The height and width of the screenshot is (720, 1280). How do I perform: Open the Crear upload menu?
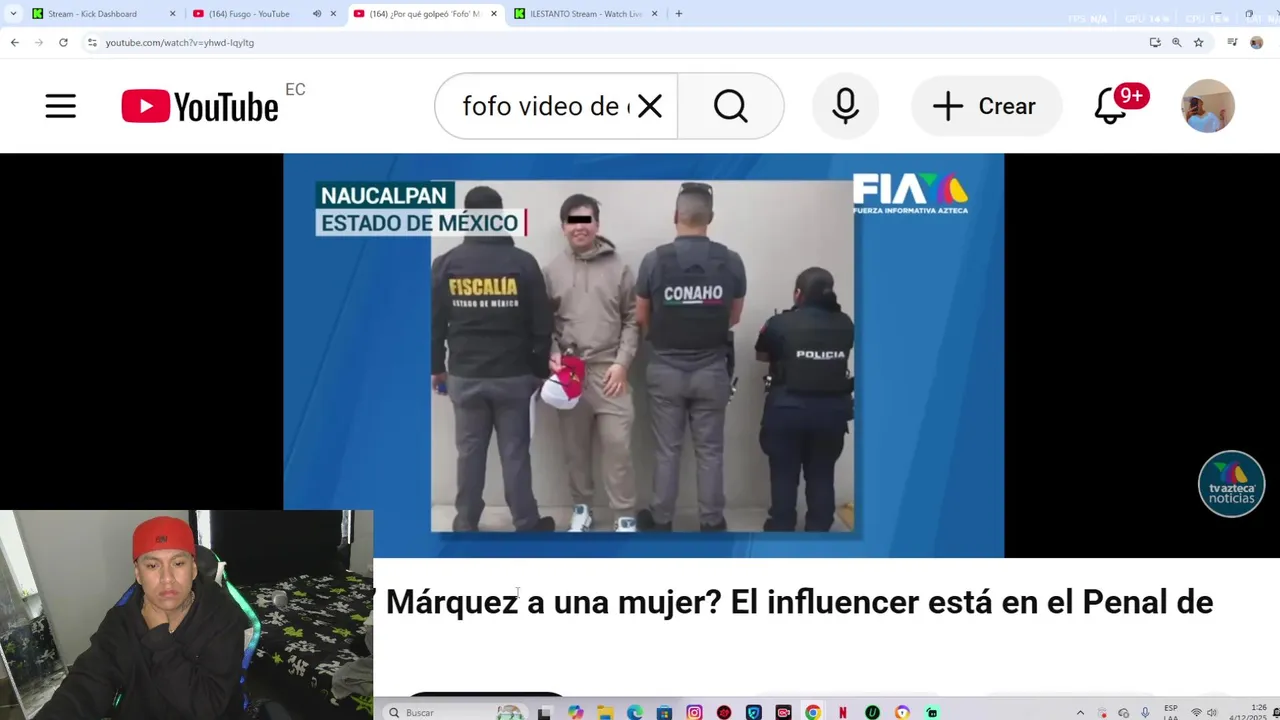click(985, 106)
